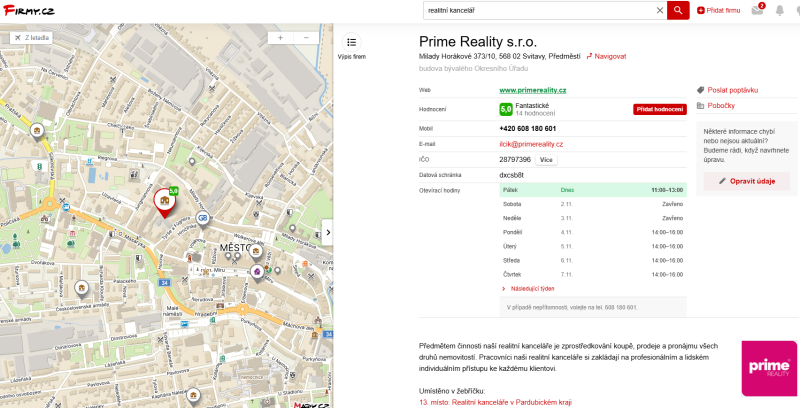The width and height of the screenshot is (800, 408).
Task: Click the red magnifier search button
Action: pos(678,10)
